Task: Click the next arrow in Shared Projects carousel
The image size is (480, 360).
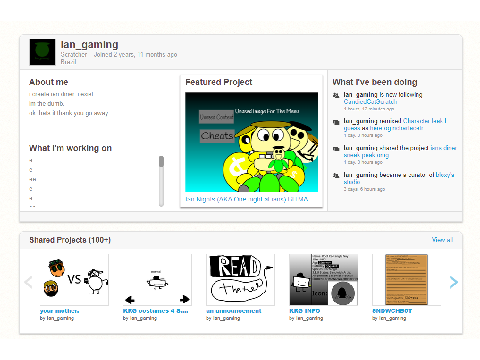Action: click(x=454, y=282)
